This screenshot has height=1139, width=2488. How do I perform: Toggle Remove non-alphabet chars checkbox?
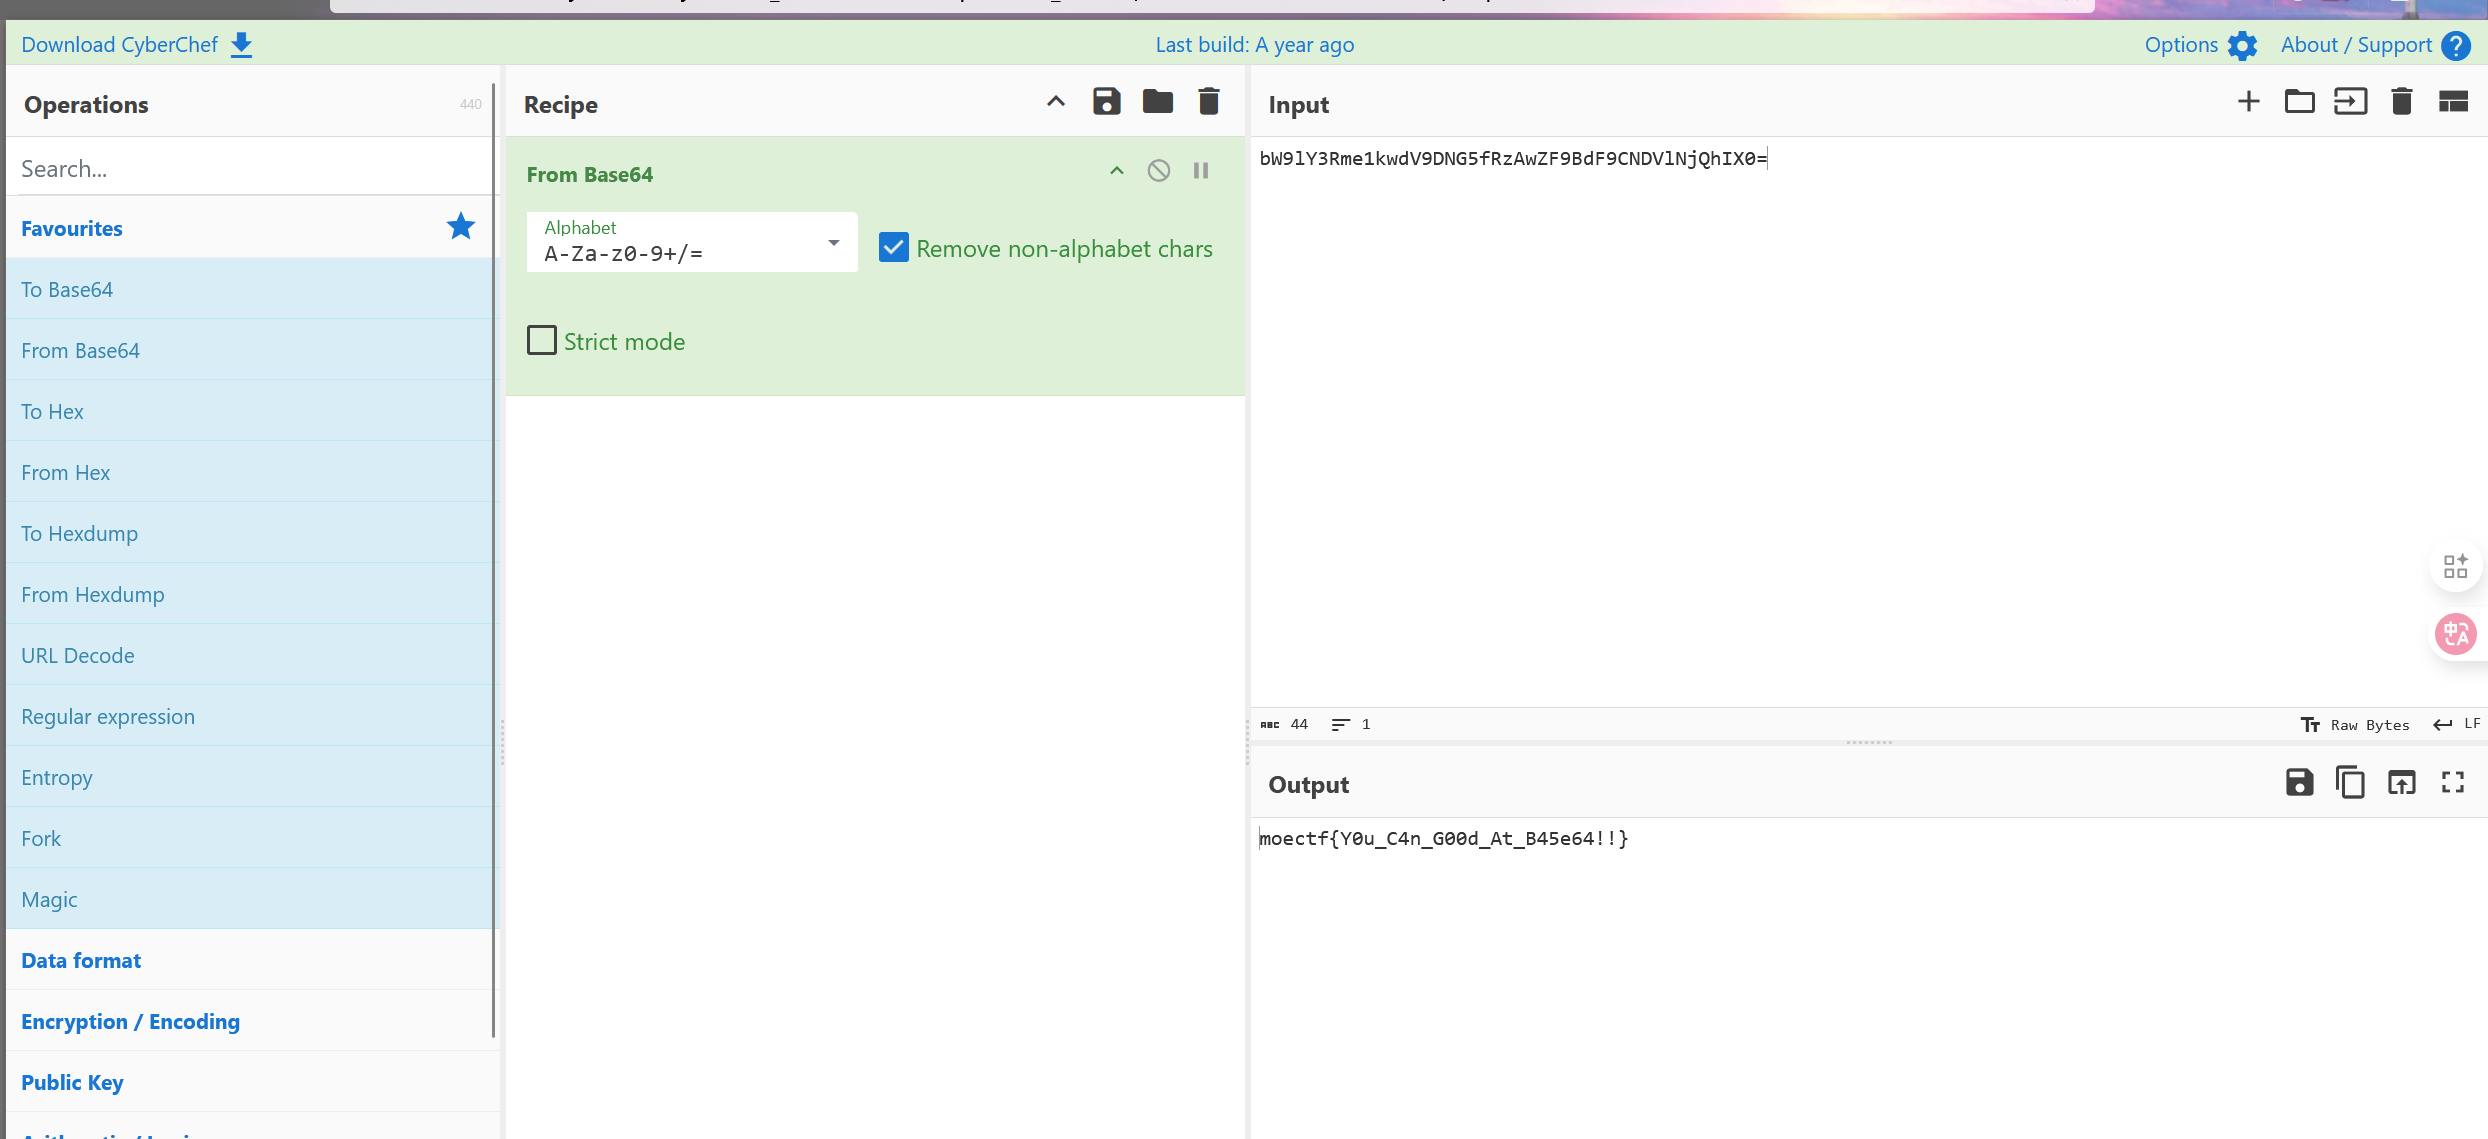(x=893, y=247)
